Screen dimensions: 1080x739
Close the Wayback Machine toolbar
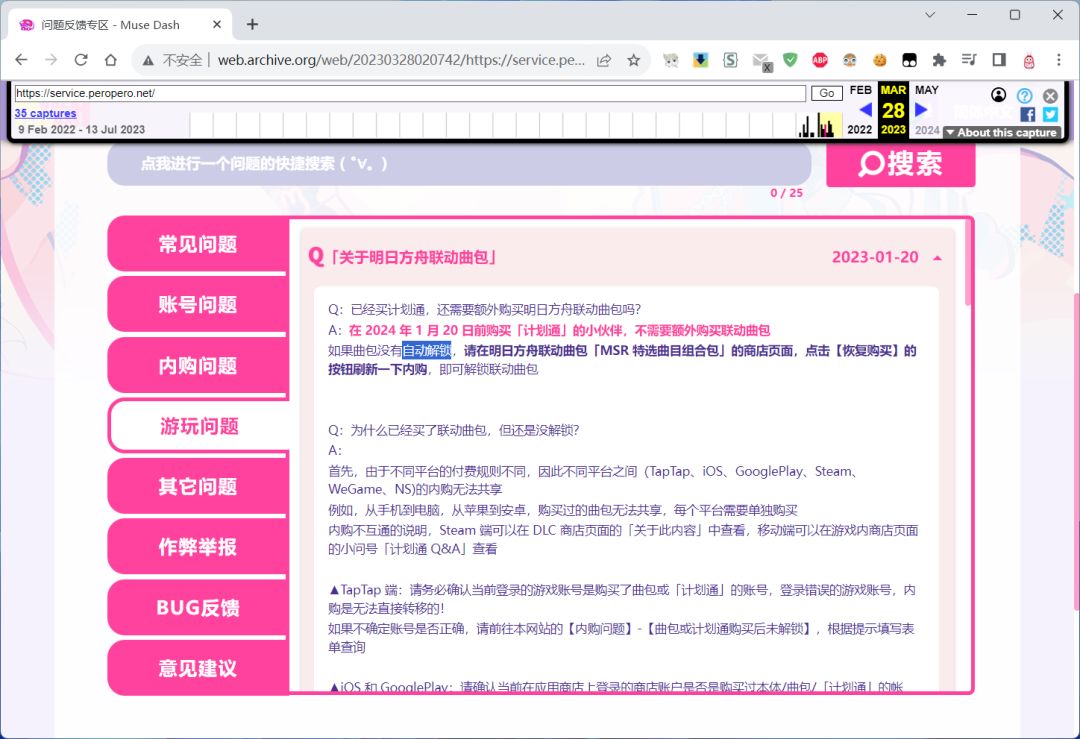pos(1050,96)
